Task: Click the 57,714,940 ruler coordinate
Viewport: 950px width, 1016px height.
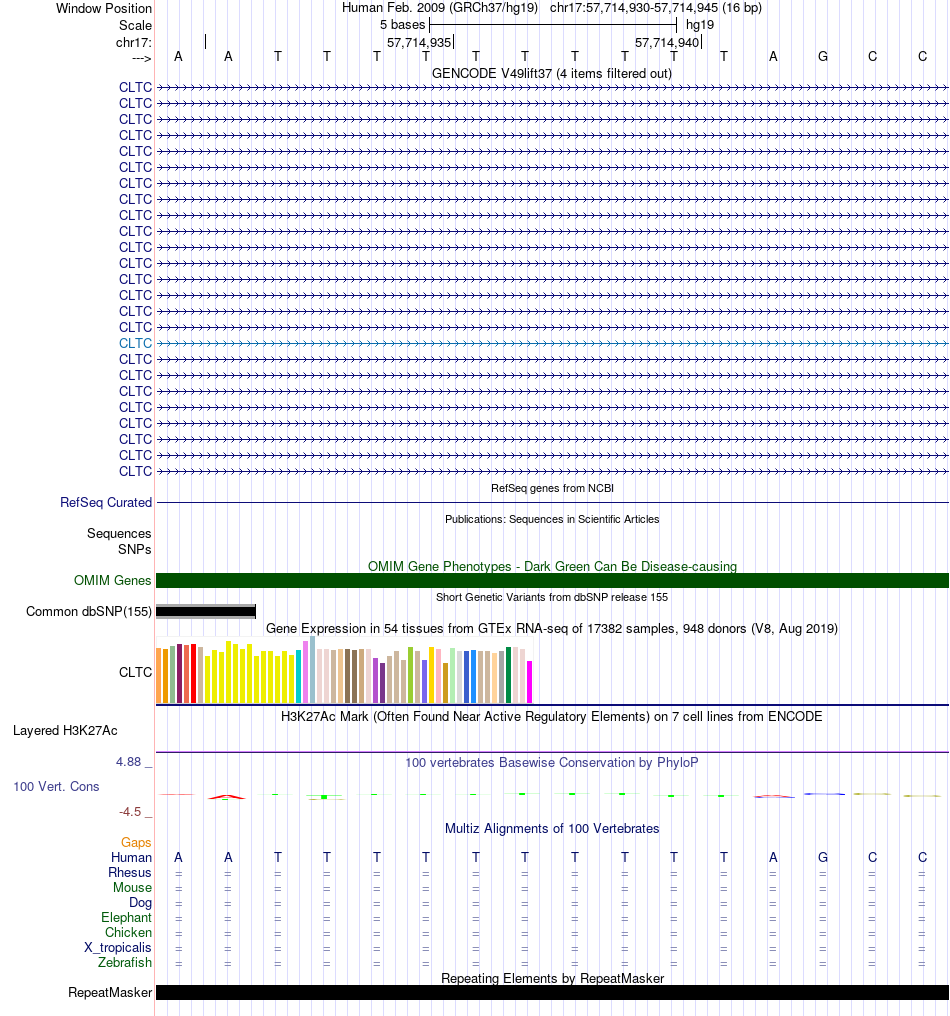Action: [x=667, y=43]
